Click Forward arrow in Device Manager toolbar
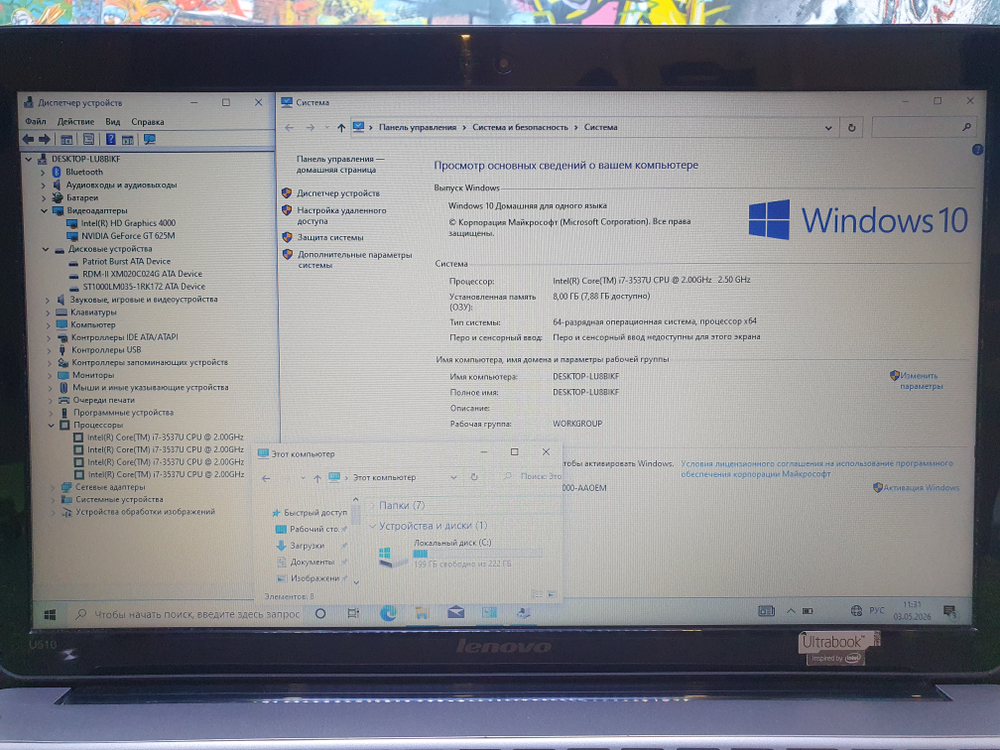Screen dimensions: 1000x750 click(44, 139)
